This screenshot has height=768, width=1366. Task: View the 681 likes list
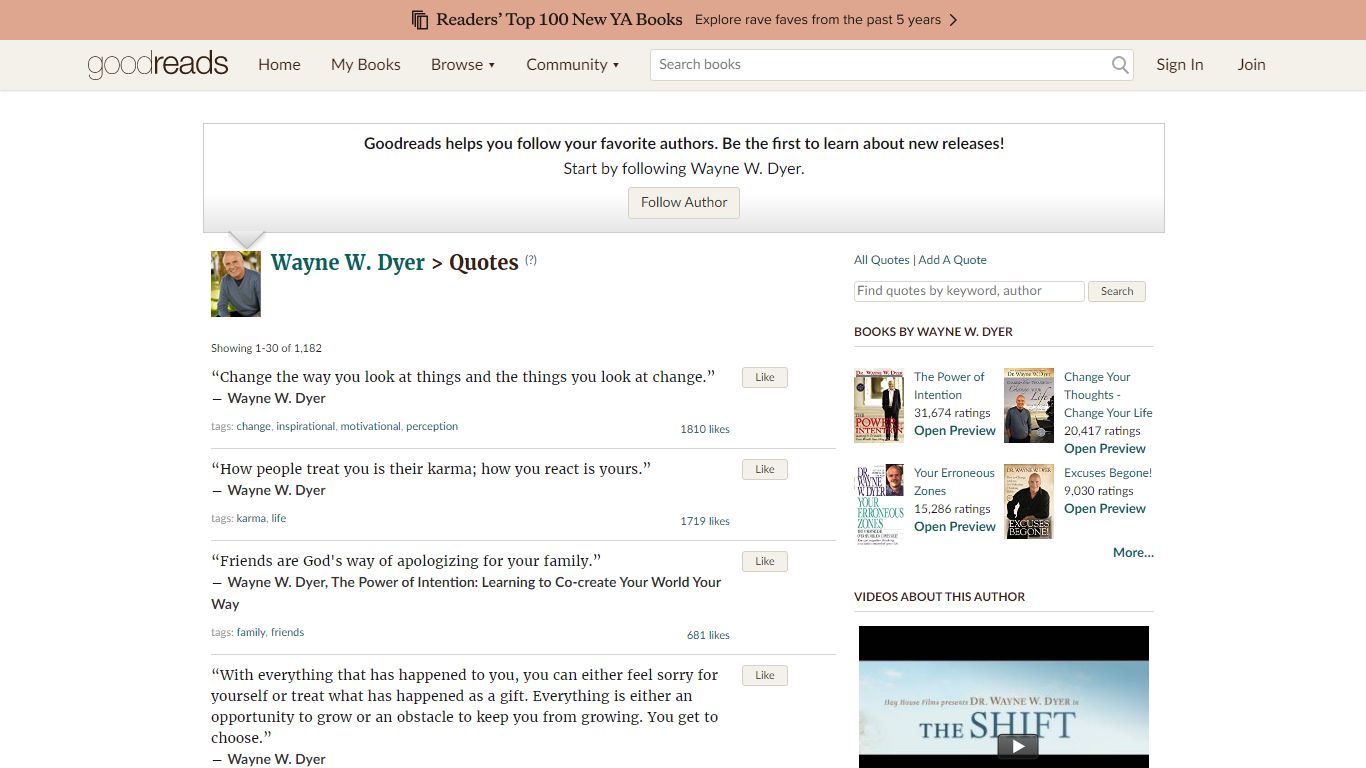coord(708,635)
